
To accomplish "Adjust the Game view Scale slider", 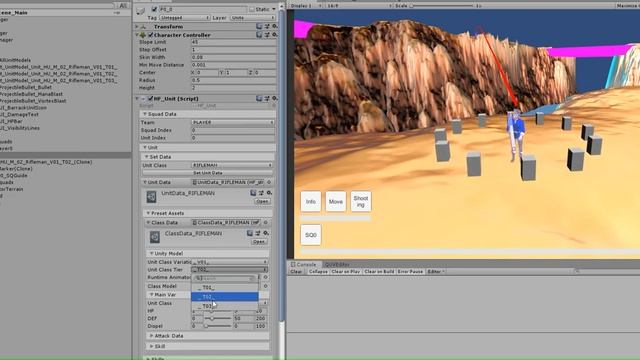I will (x=442, y=6).
